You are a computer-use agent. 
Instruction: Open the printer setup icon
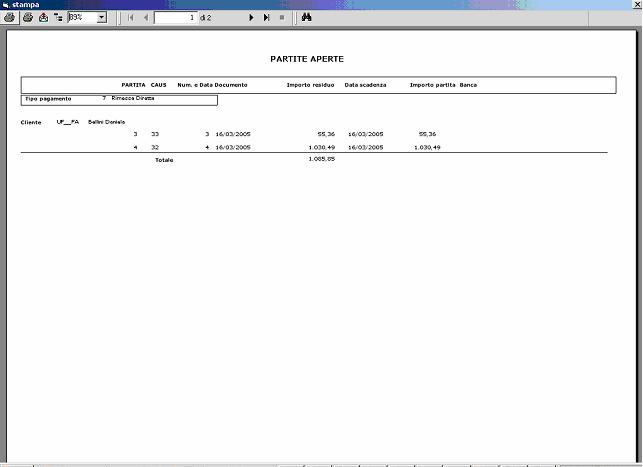28,18
